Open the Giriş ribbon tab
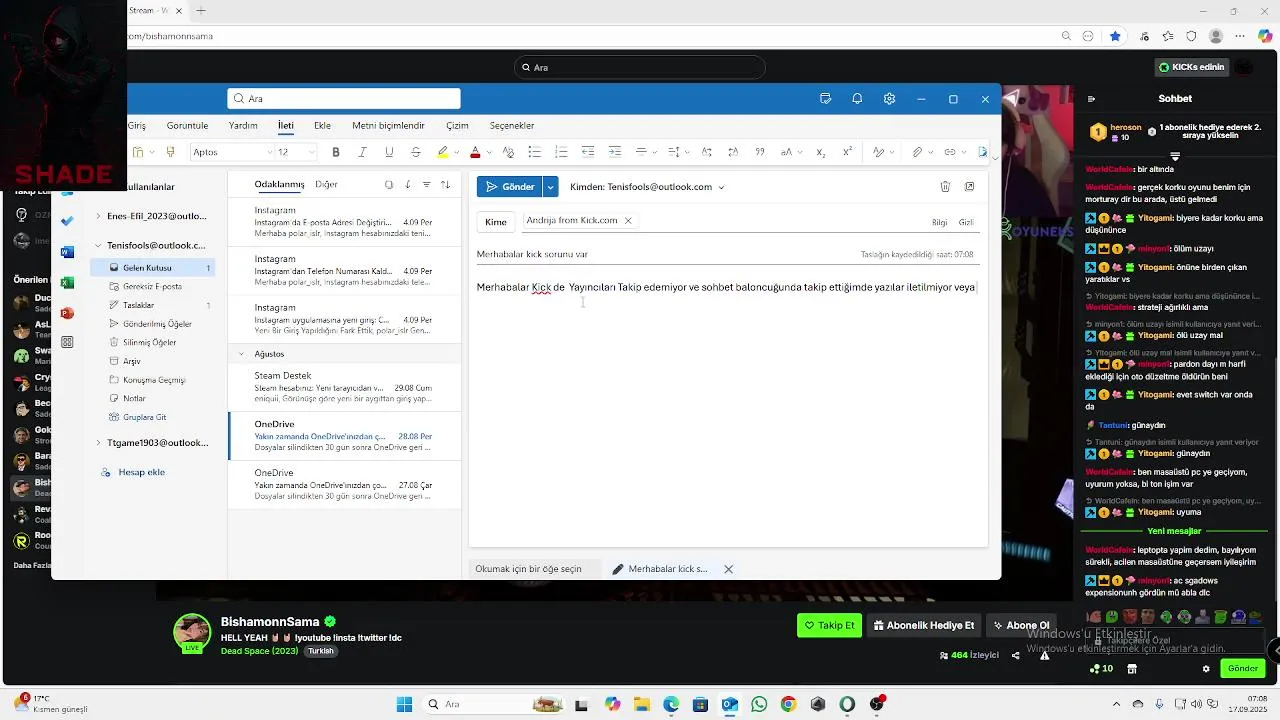Image resolution: width=1280 pixels, height=720 pixels. 136,125
